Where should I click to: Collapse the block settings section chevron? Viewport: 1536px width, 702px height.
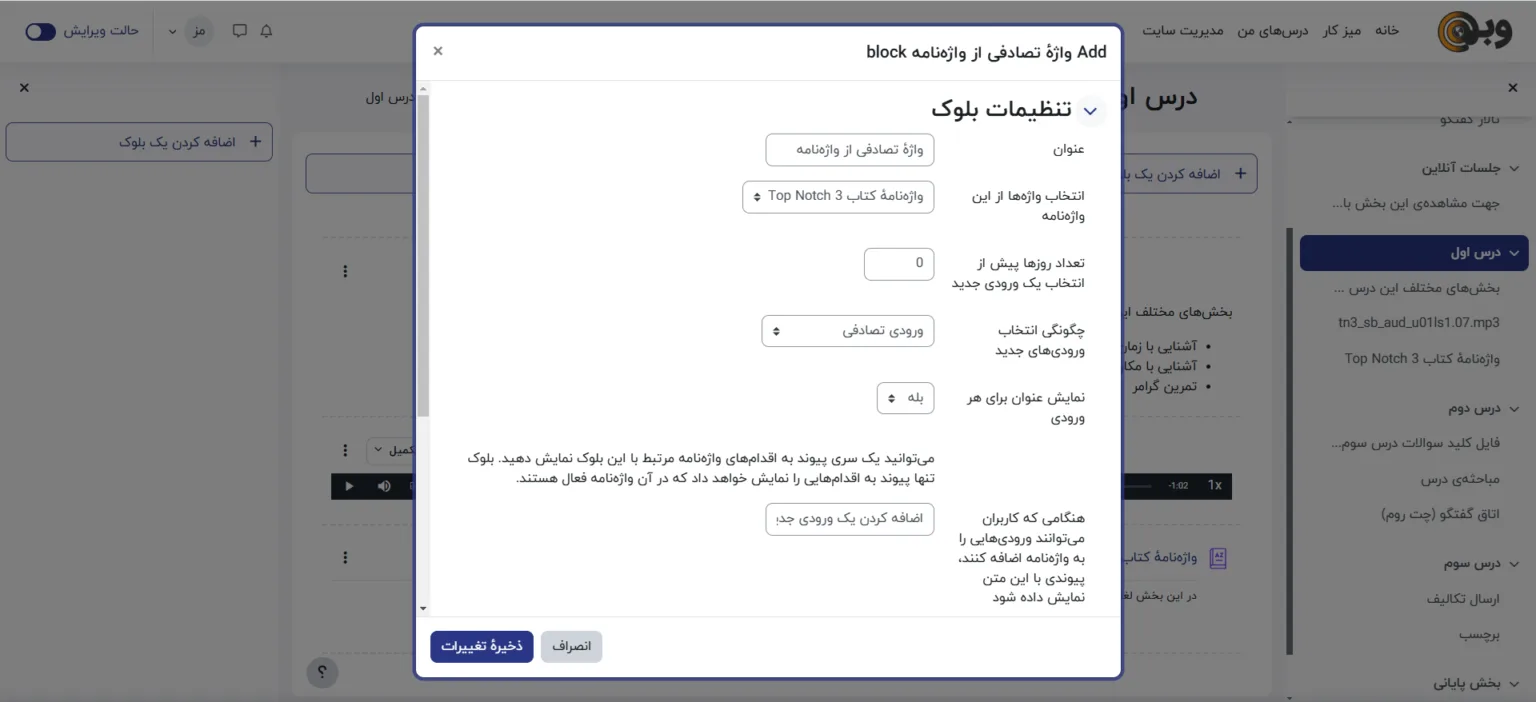(x=1090, y=111)
